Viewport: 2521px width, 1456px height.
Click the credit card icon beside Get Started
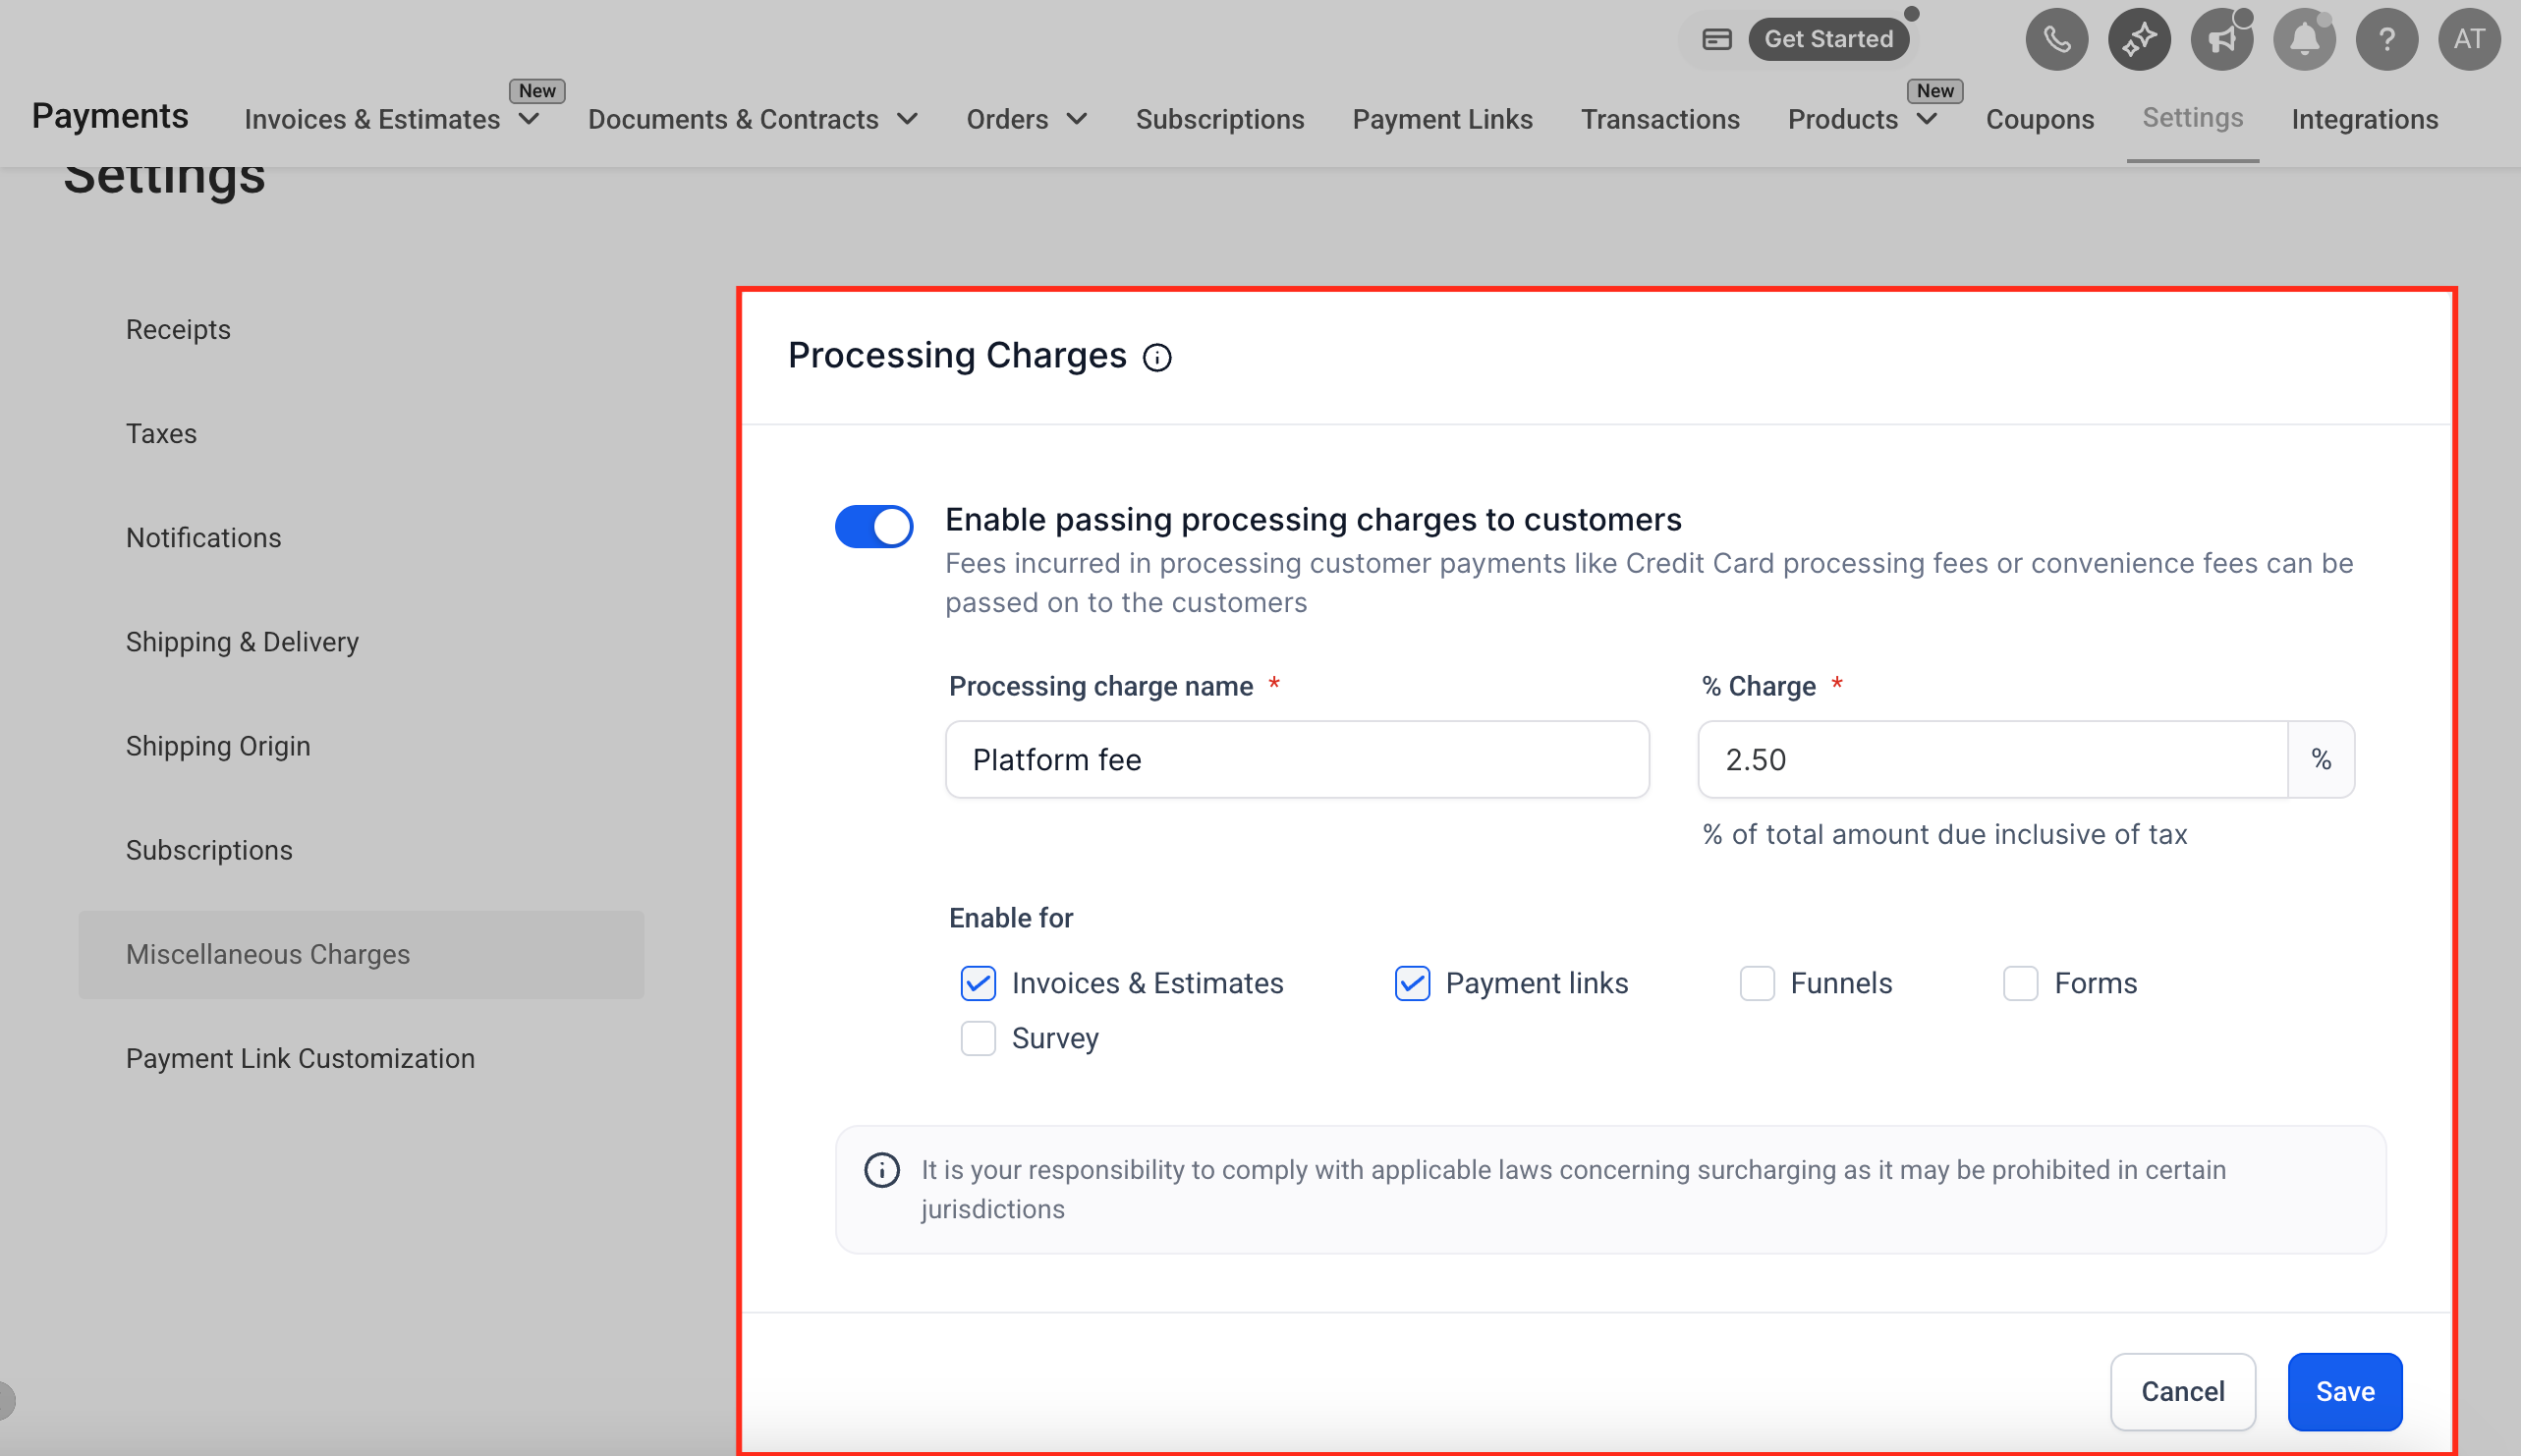[1717, 39]
